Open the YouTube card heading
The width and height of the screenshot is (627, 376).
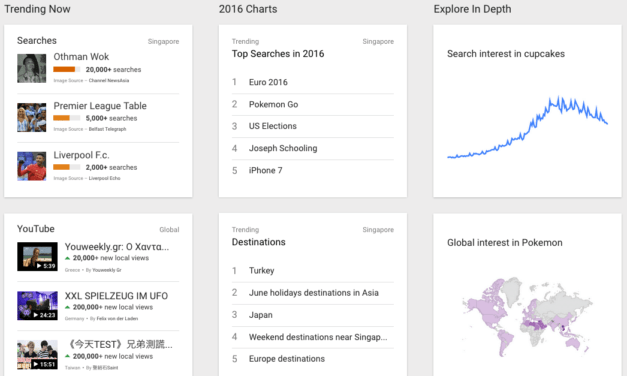point(36,229)
